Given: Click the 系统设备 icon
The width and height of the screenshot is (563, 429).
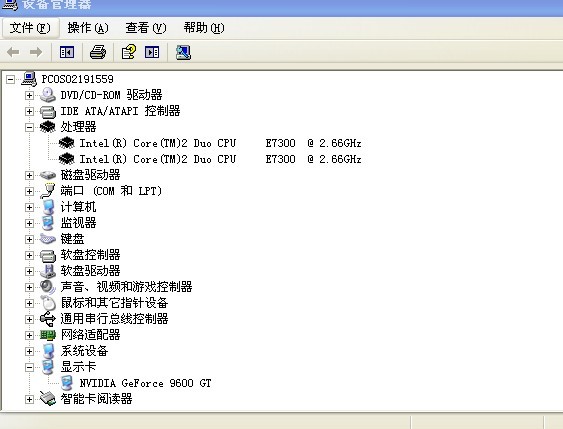Looking at the screenshot, I should tap(48, 351).
